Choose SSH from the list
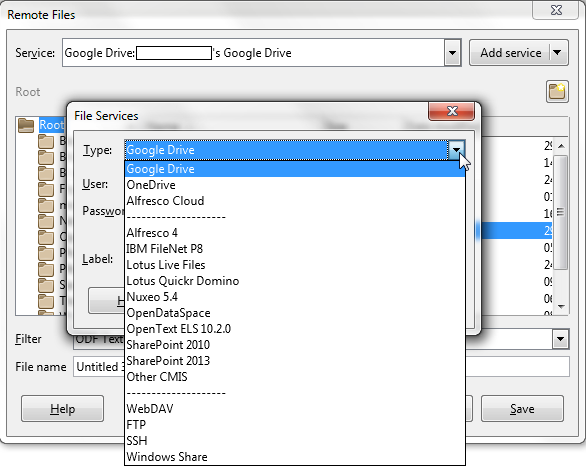Screen dimensions: 586x475 (294, 441)
